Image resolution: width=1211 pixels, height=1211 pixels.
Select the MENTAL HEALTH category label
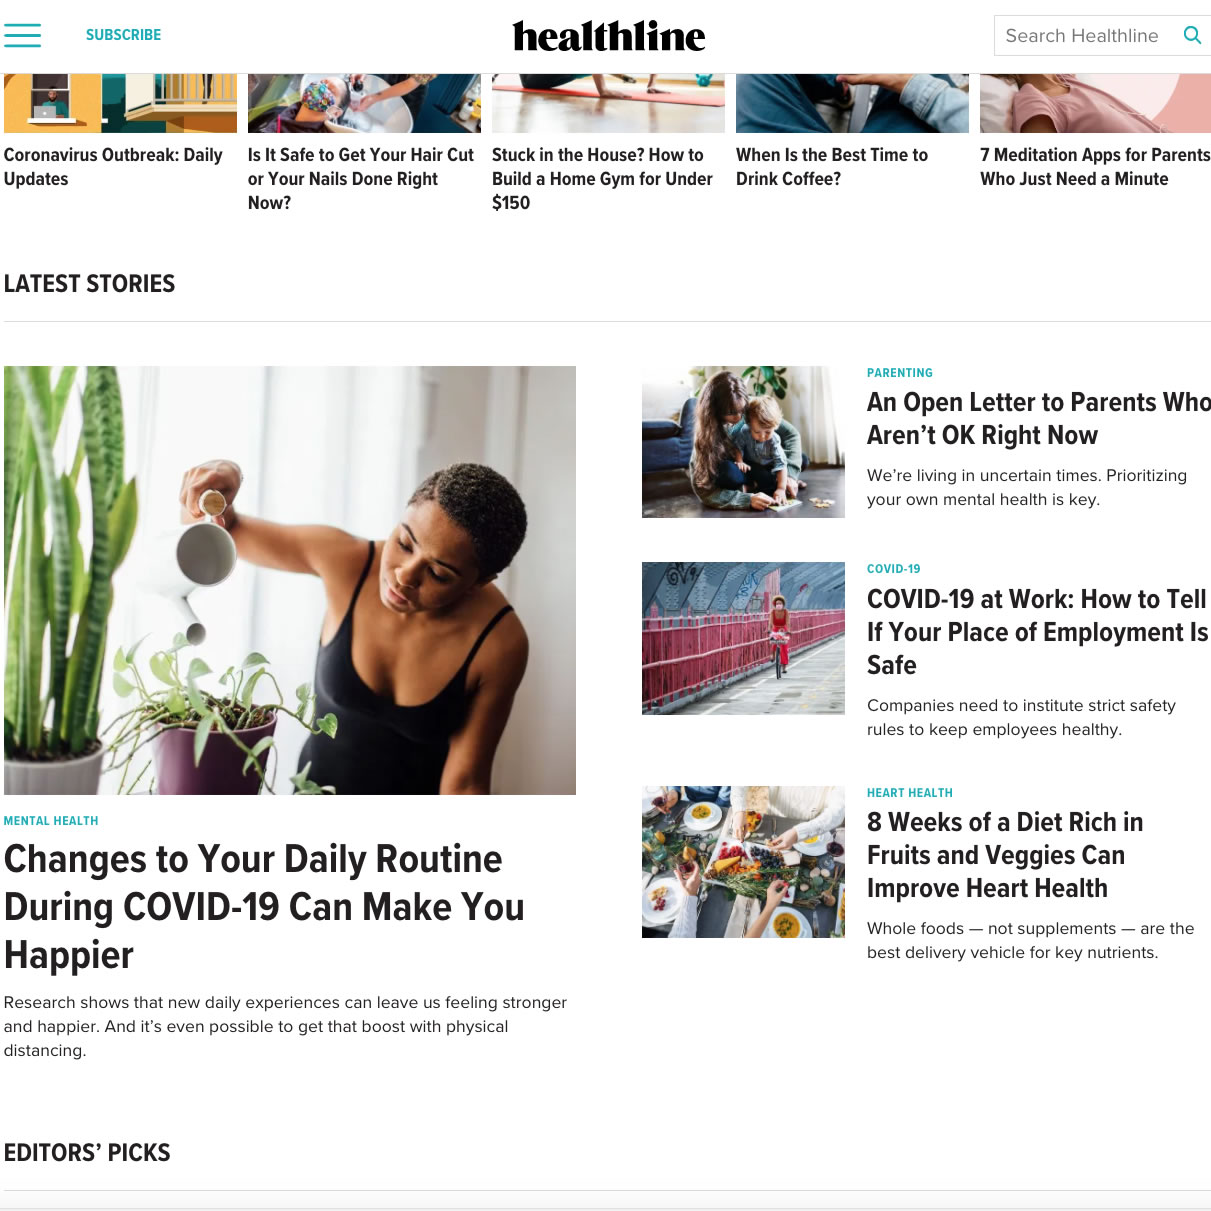tap(51, 821)
